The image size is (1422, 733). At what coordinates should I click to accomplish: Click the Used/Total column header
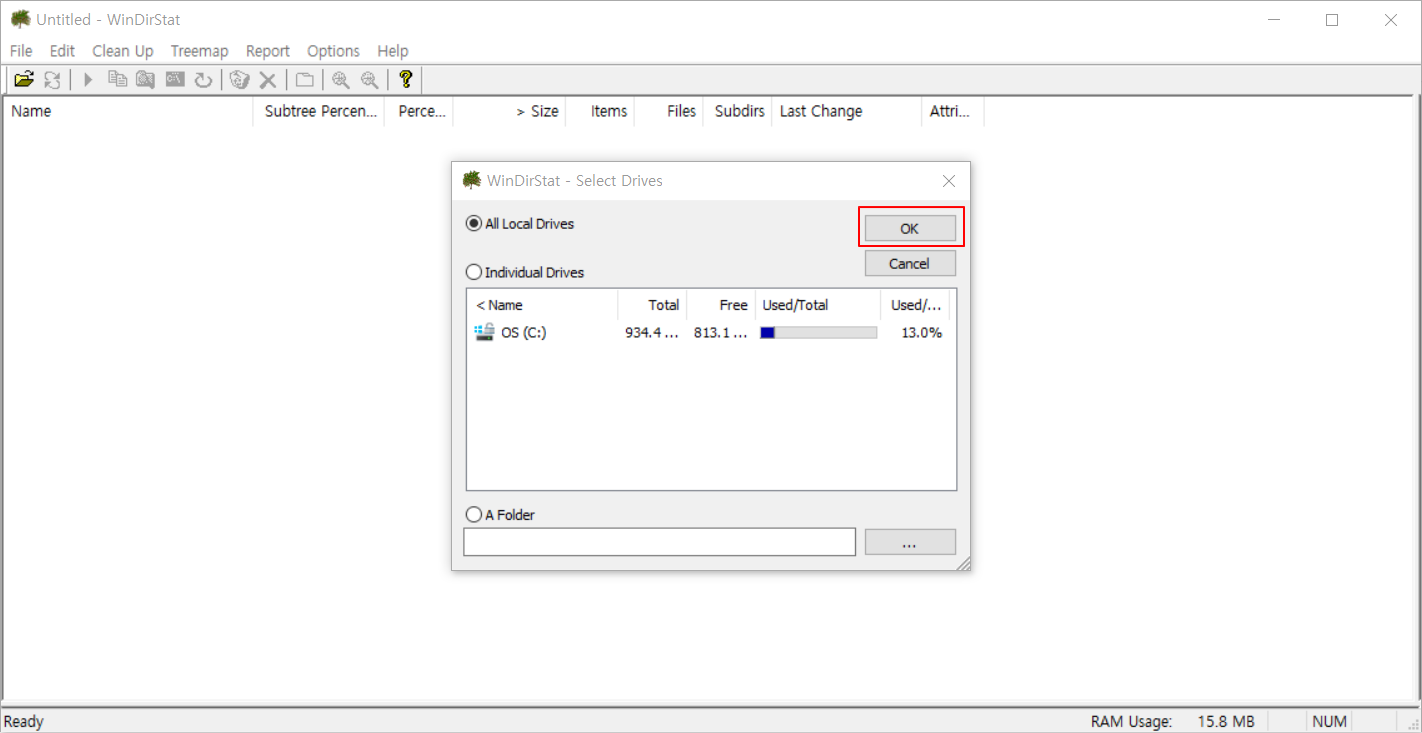coord(818,305)
